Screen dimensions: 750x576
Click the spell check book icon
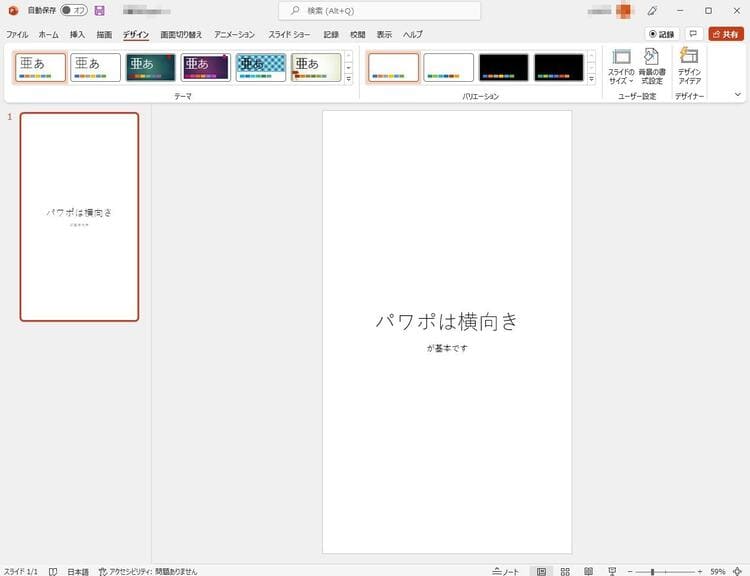53,571
